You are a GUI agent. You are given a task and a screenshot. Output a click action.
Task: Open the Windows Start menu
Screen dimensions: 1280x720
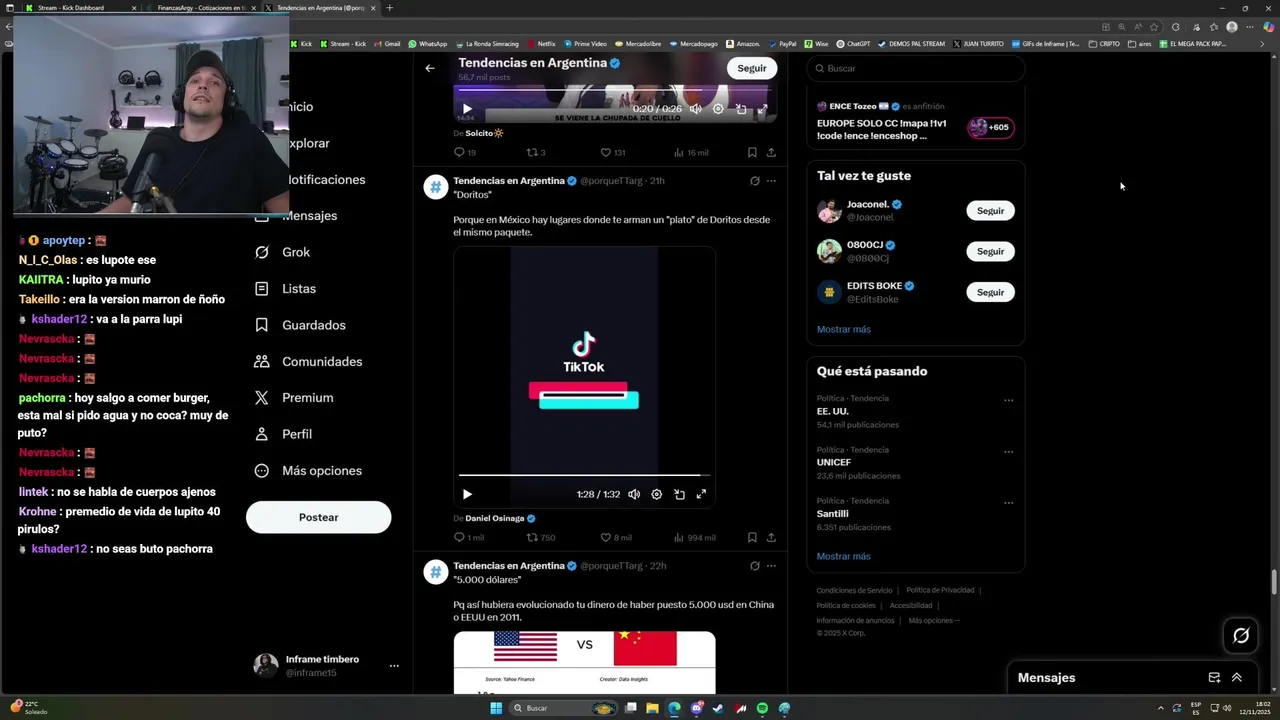496,708
